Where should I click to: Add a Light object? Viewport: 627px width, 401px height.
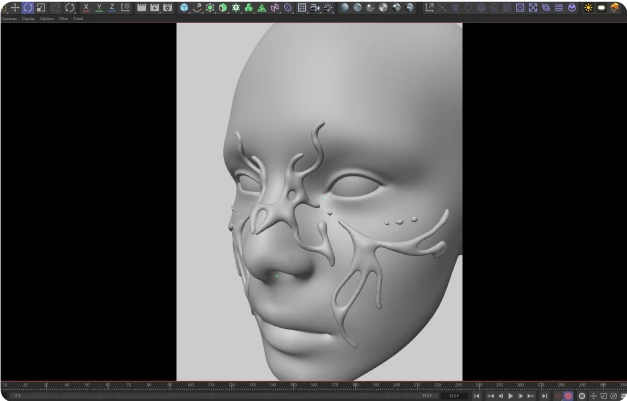pos(328,8)
